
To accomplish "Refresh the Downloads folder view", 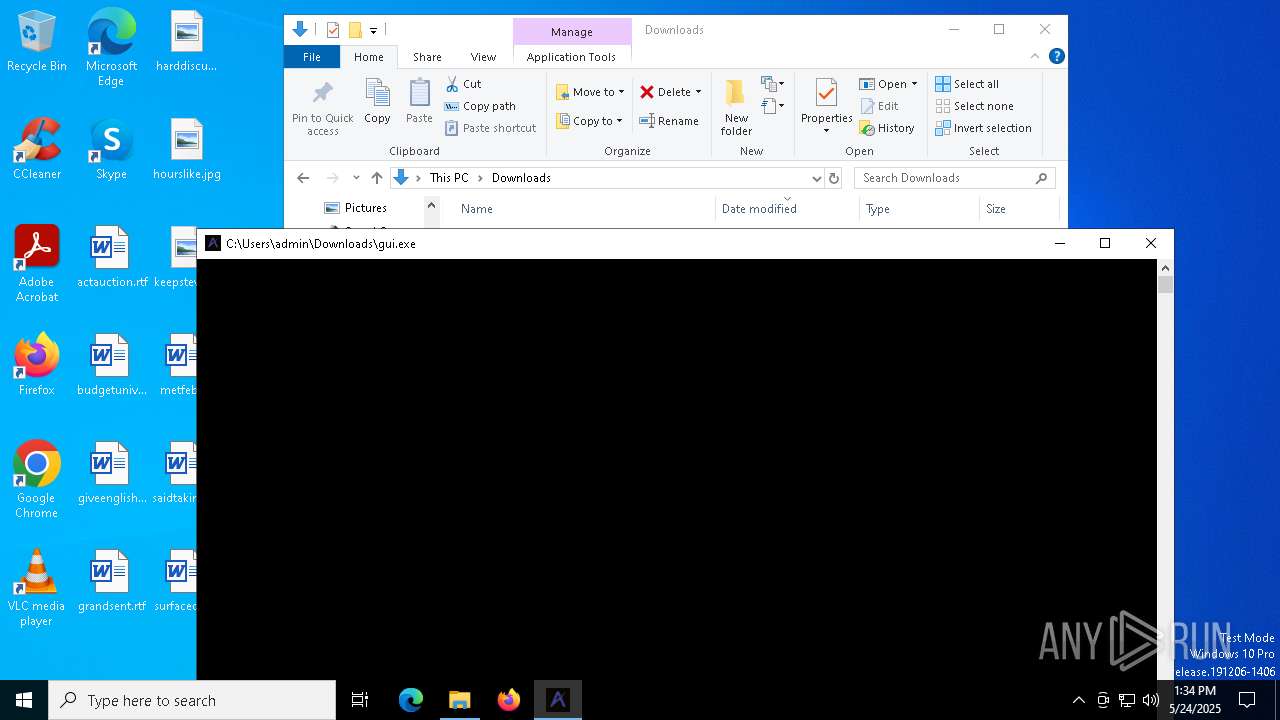I will pyautogui.click(x=834, y=178).
